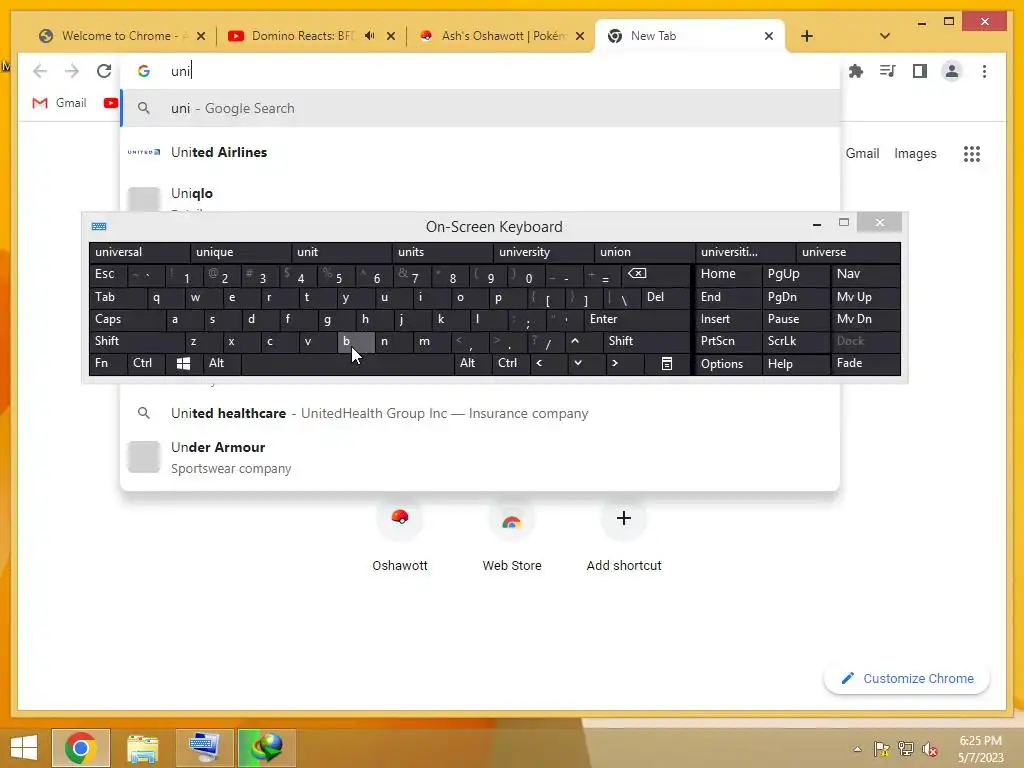The width and height of the screenshot is (1024, 768).
Task: Click the Options key on On-Screen Keyboard
Action: 728,364
